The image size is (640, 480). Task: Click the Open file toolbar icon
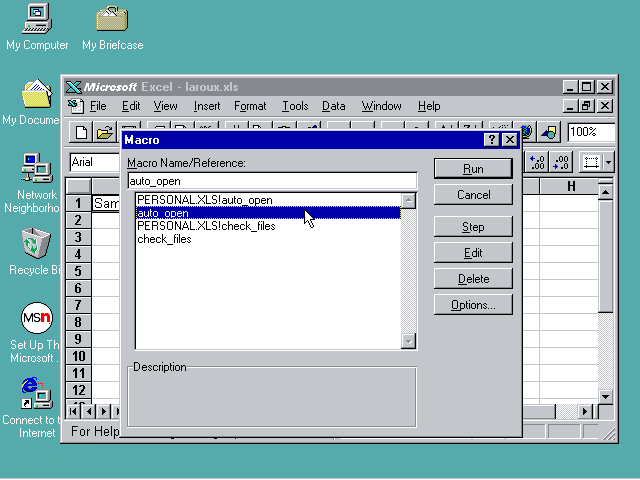coord(104,132)
